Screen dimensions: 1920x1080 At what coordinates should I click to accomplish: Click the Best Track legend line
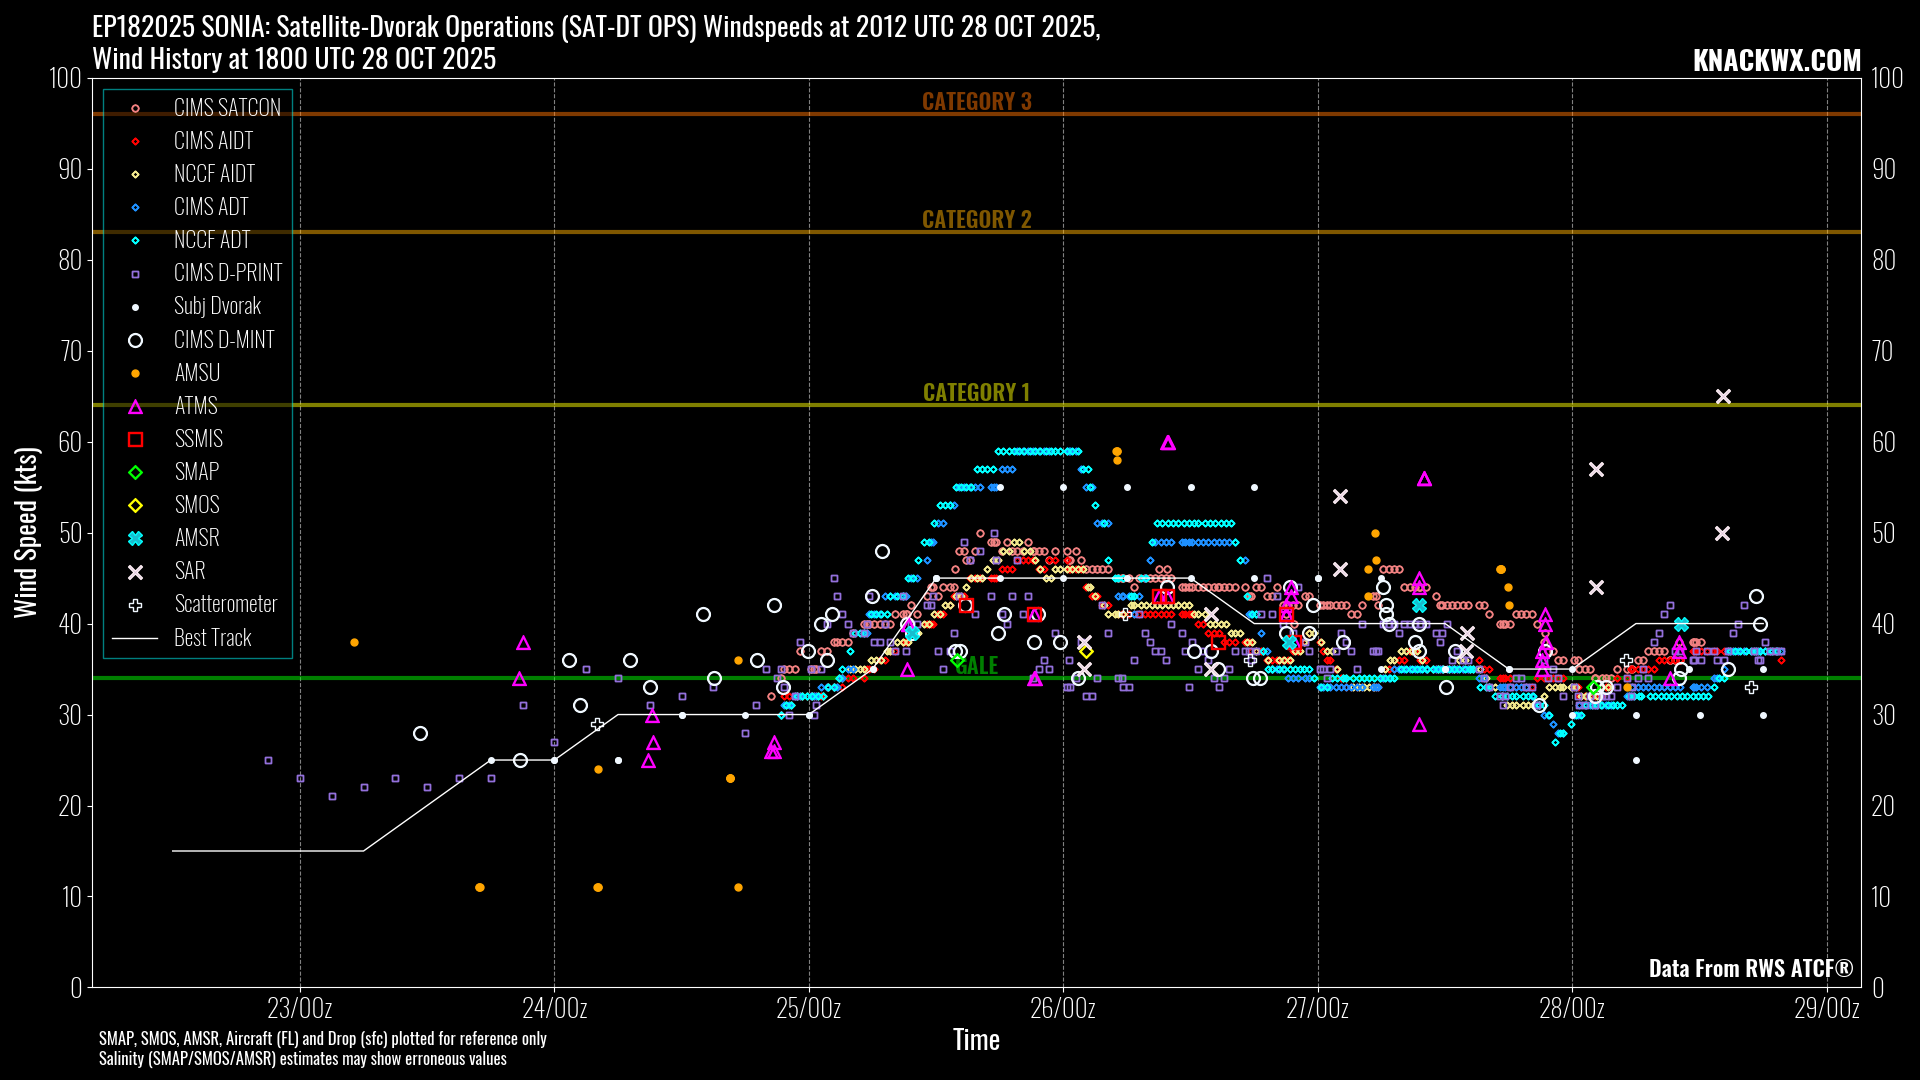tap(136, 638)
